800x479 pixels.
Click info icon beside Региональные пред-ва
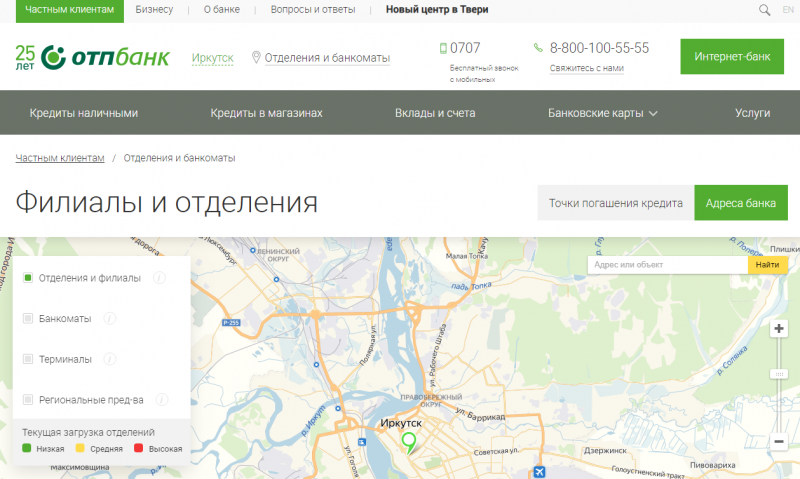point(163,399)
